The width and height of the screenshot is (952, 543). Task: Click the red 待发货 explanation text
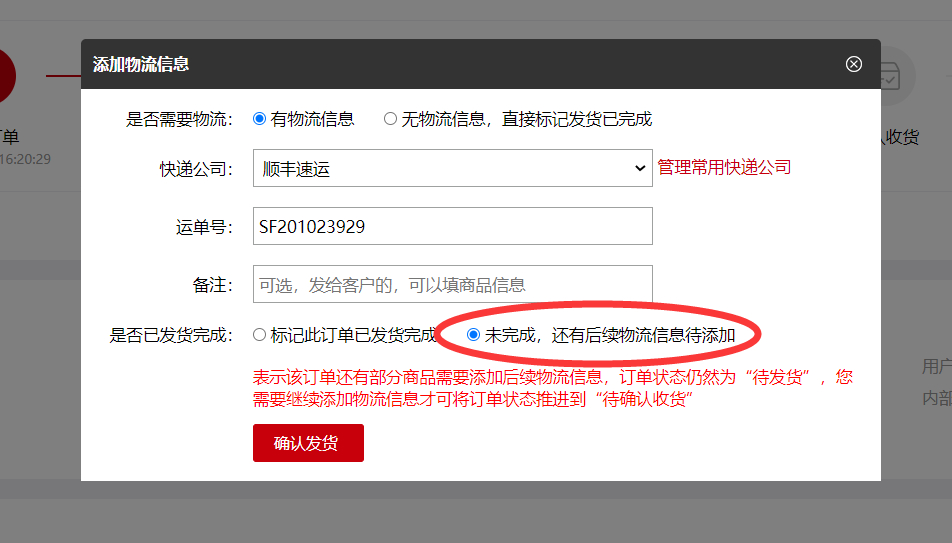[552, 388]
